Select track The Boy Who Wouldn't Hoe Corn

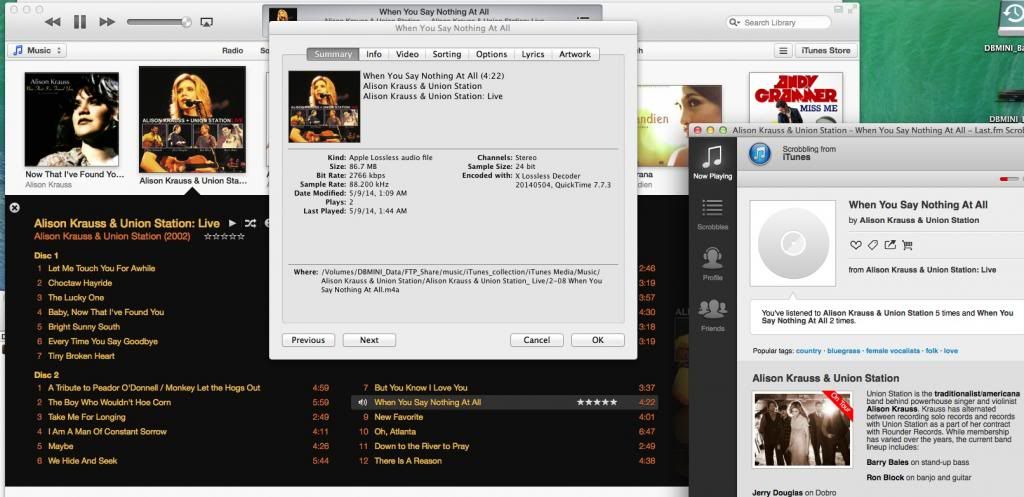(109, 402)
